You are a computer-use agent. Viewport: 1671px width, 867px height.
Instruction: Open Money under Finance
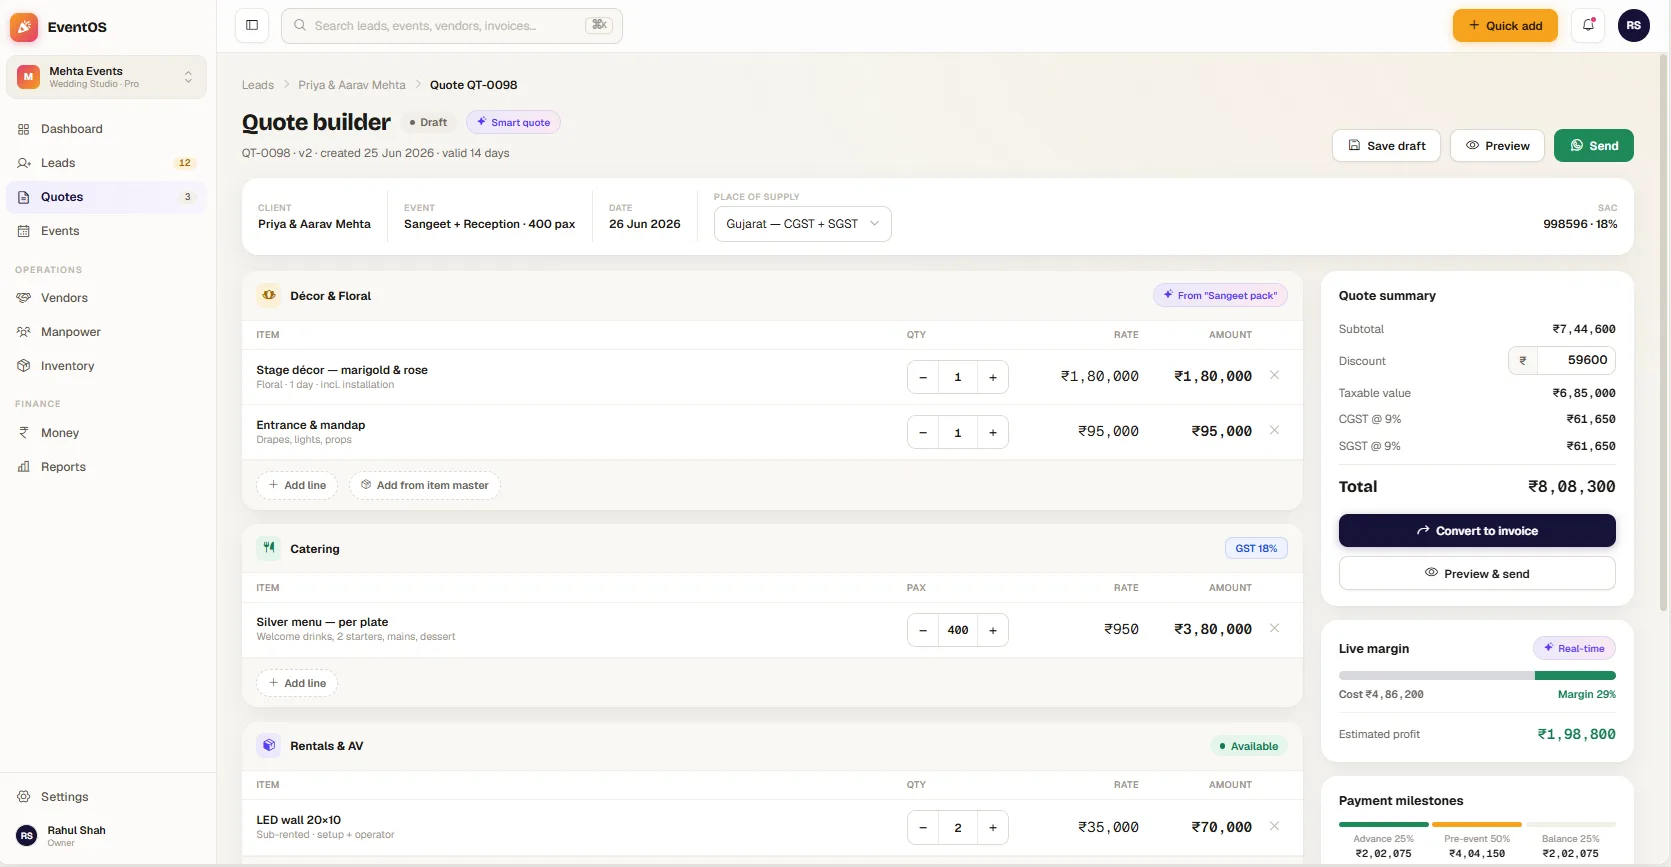point(106,433)
